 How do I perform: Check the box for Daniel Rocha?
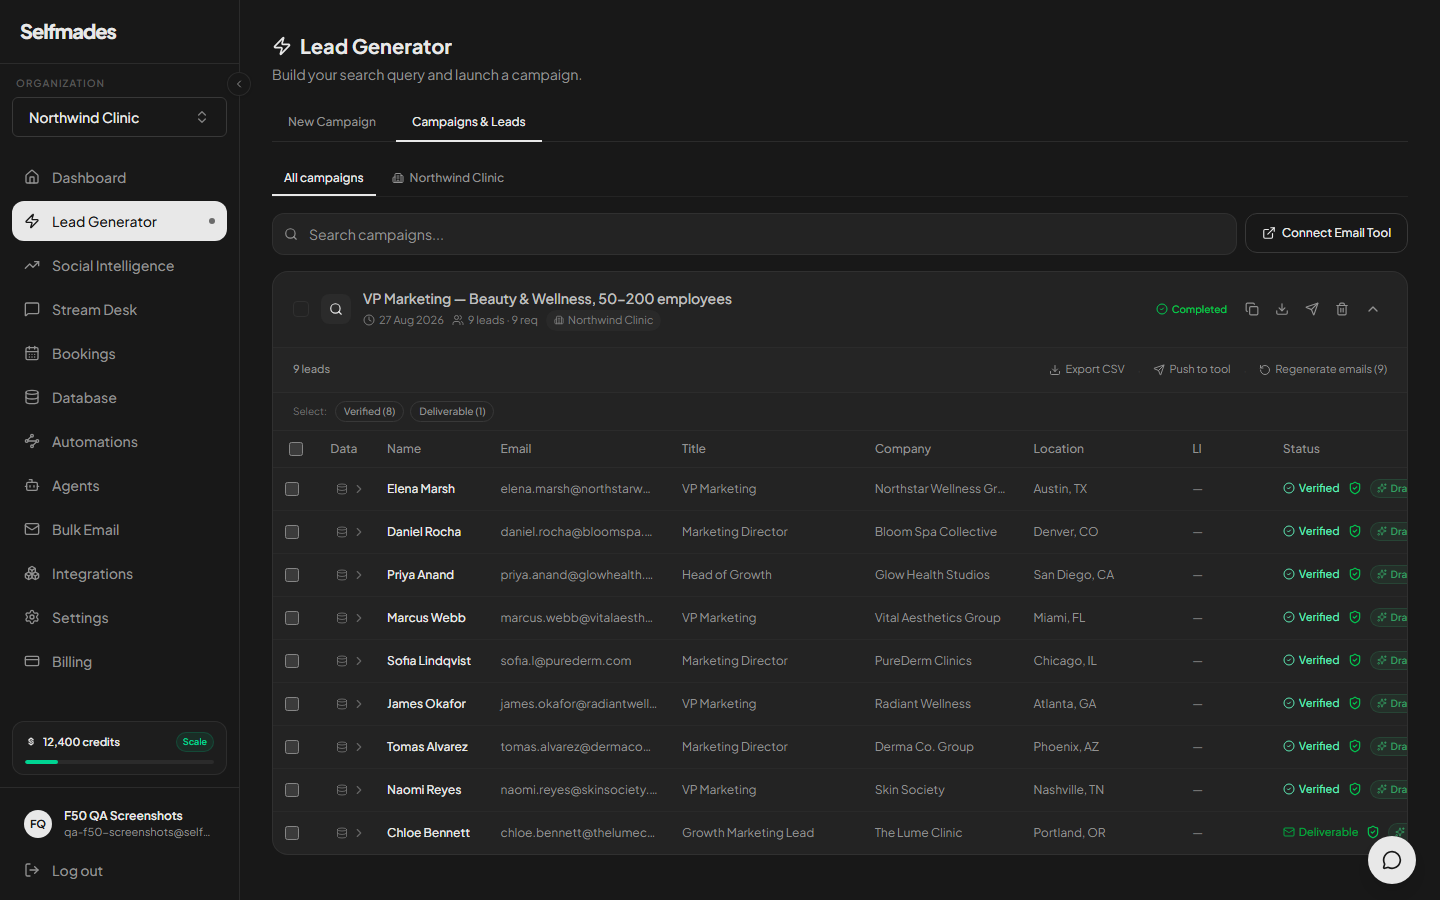pyautogui.click(x=292, y=532)
